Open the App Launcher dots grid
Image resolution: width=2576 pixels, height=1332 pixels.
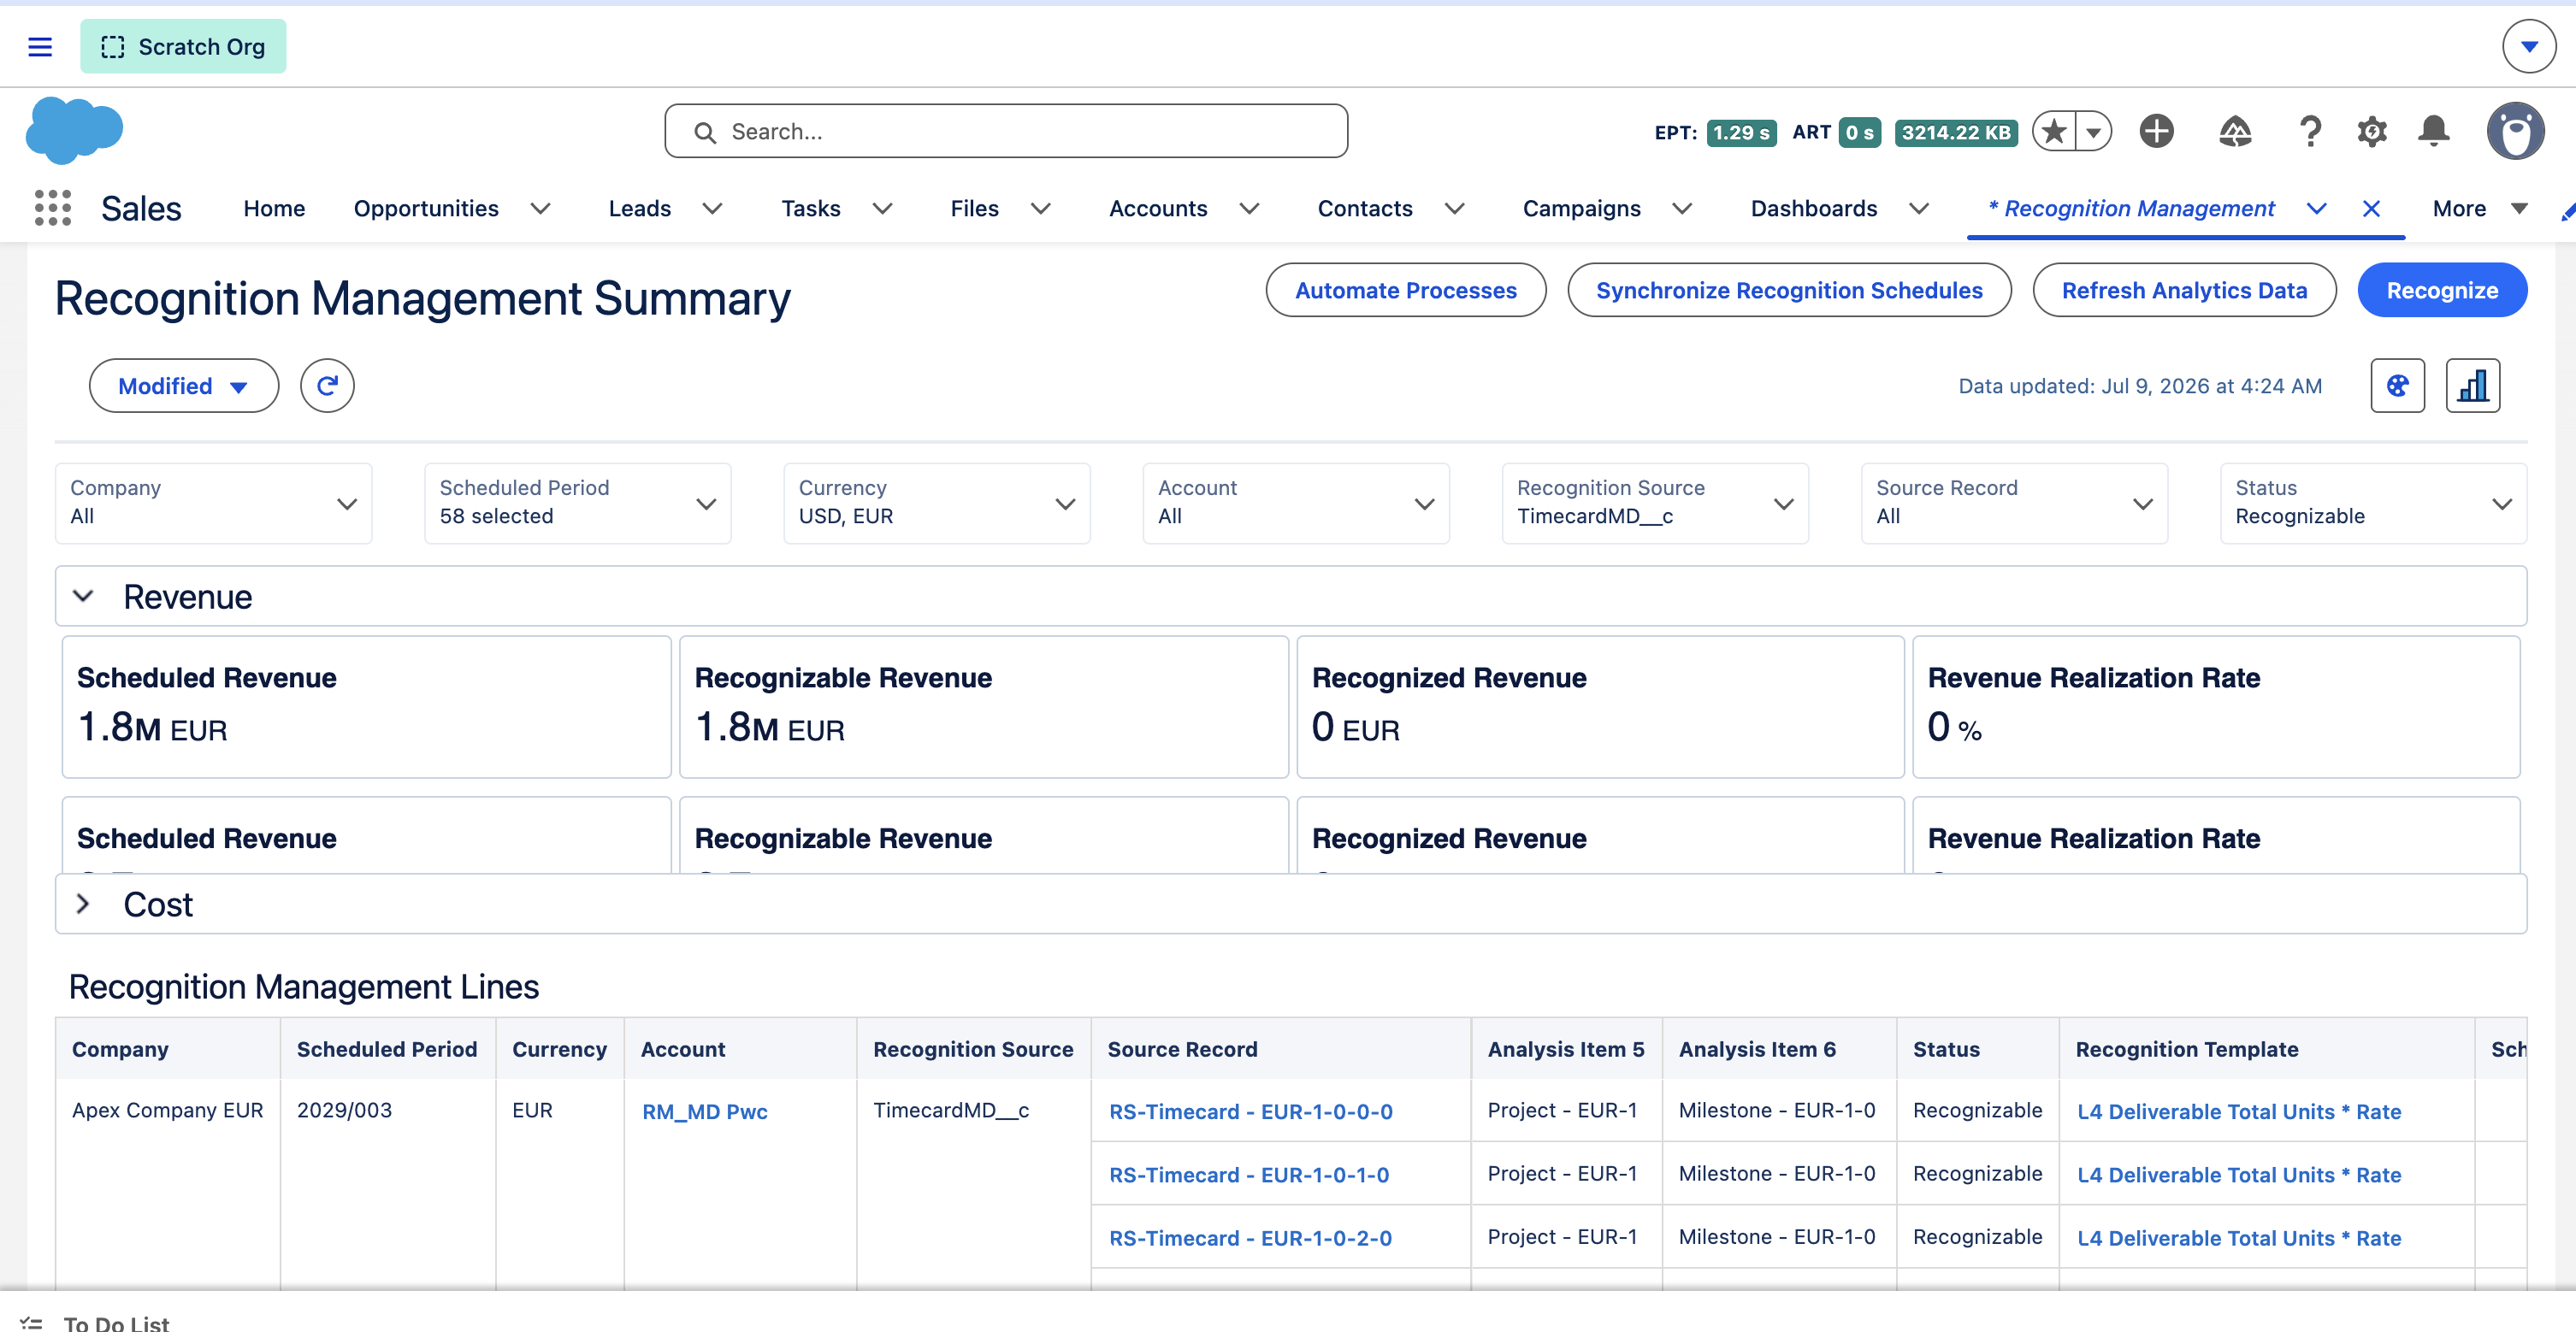[x=53, y=208]
